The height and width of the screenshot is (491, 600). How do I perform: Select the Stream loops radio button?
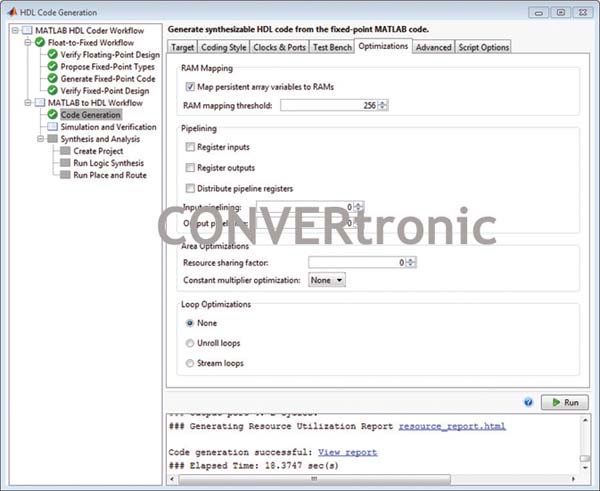(190, 363)
